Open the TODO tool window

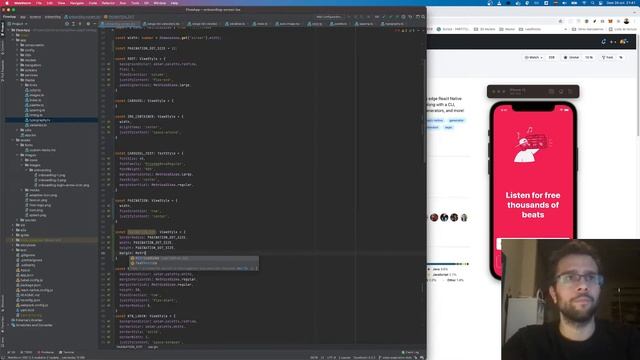[x=26, y=352]
